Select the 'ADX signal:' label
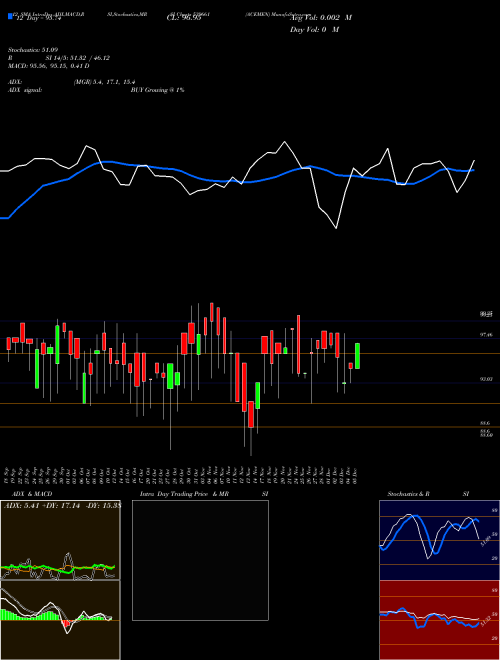This screenshot has width=500, height=660. click(x=25, y=90)
